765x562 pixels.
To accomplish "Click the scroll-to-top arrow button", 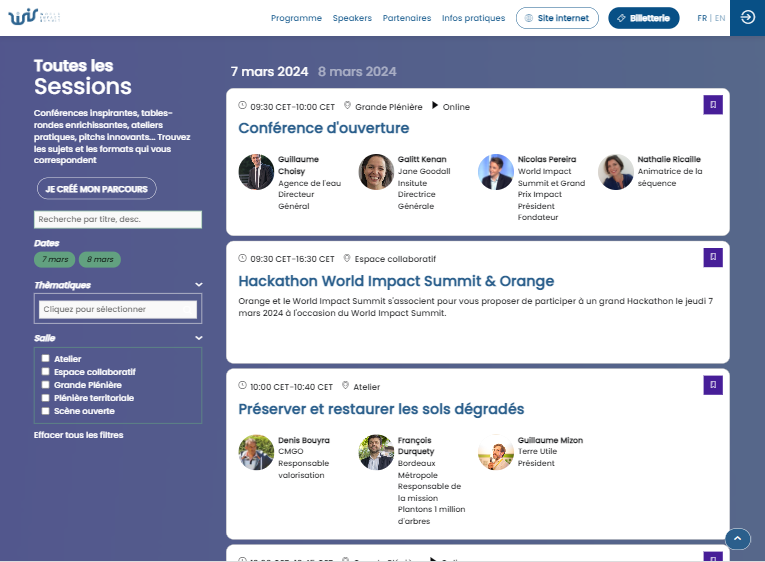I will point(737,539).
